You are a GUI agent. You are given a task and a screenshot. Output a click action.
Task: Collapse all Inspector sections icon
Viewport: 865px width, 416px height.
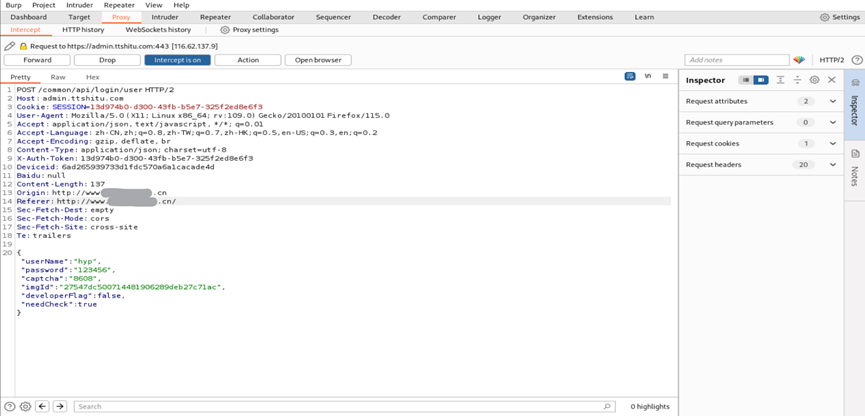[797, 80]
